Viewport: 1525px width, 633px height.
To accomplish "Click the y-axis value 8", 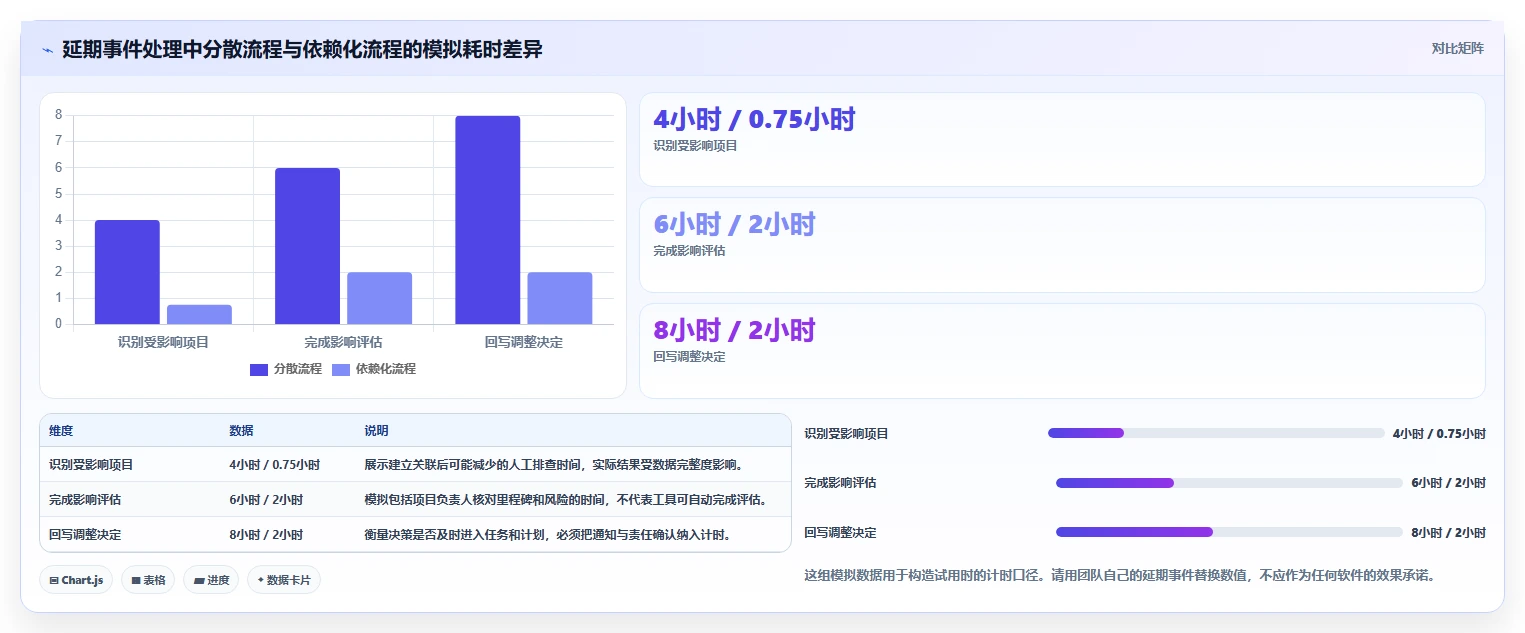I will (x=59, y=115).
